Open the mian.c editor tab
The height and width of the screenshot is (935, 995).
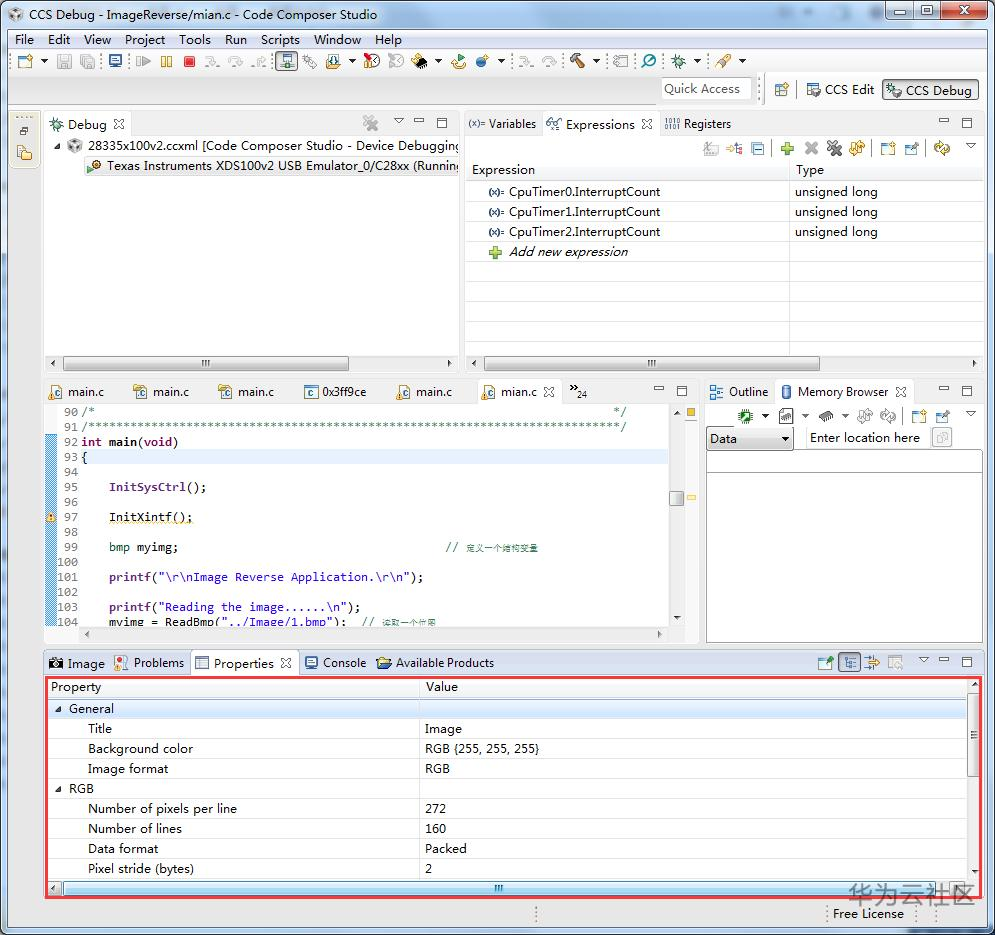coord(518,392)
